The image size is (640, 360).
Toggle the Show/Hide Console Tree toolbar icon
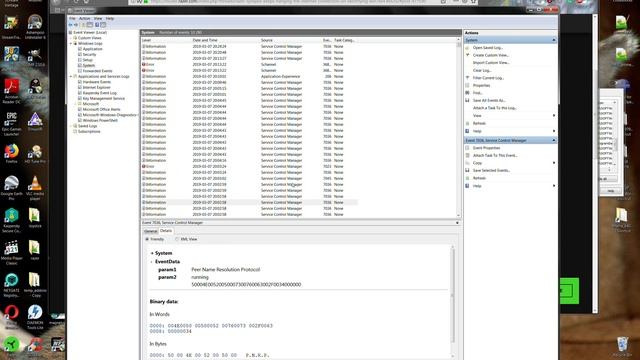[x=90, y=25]
